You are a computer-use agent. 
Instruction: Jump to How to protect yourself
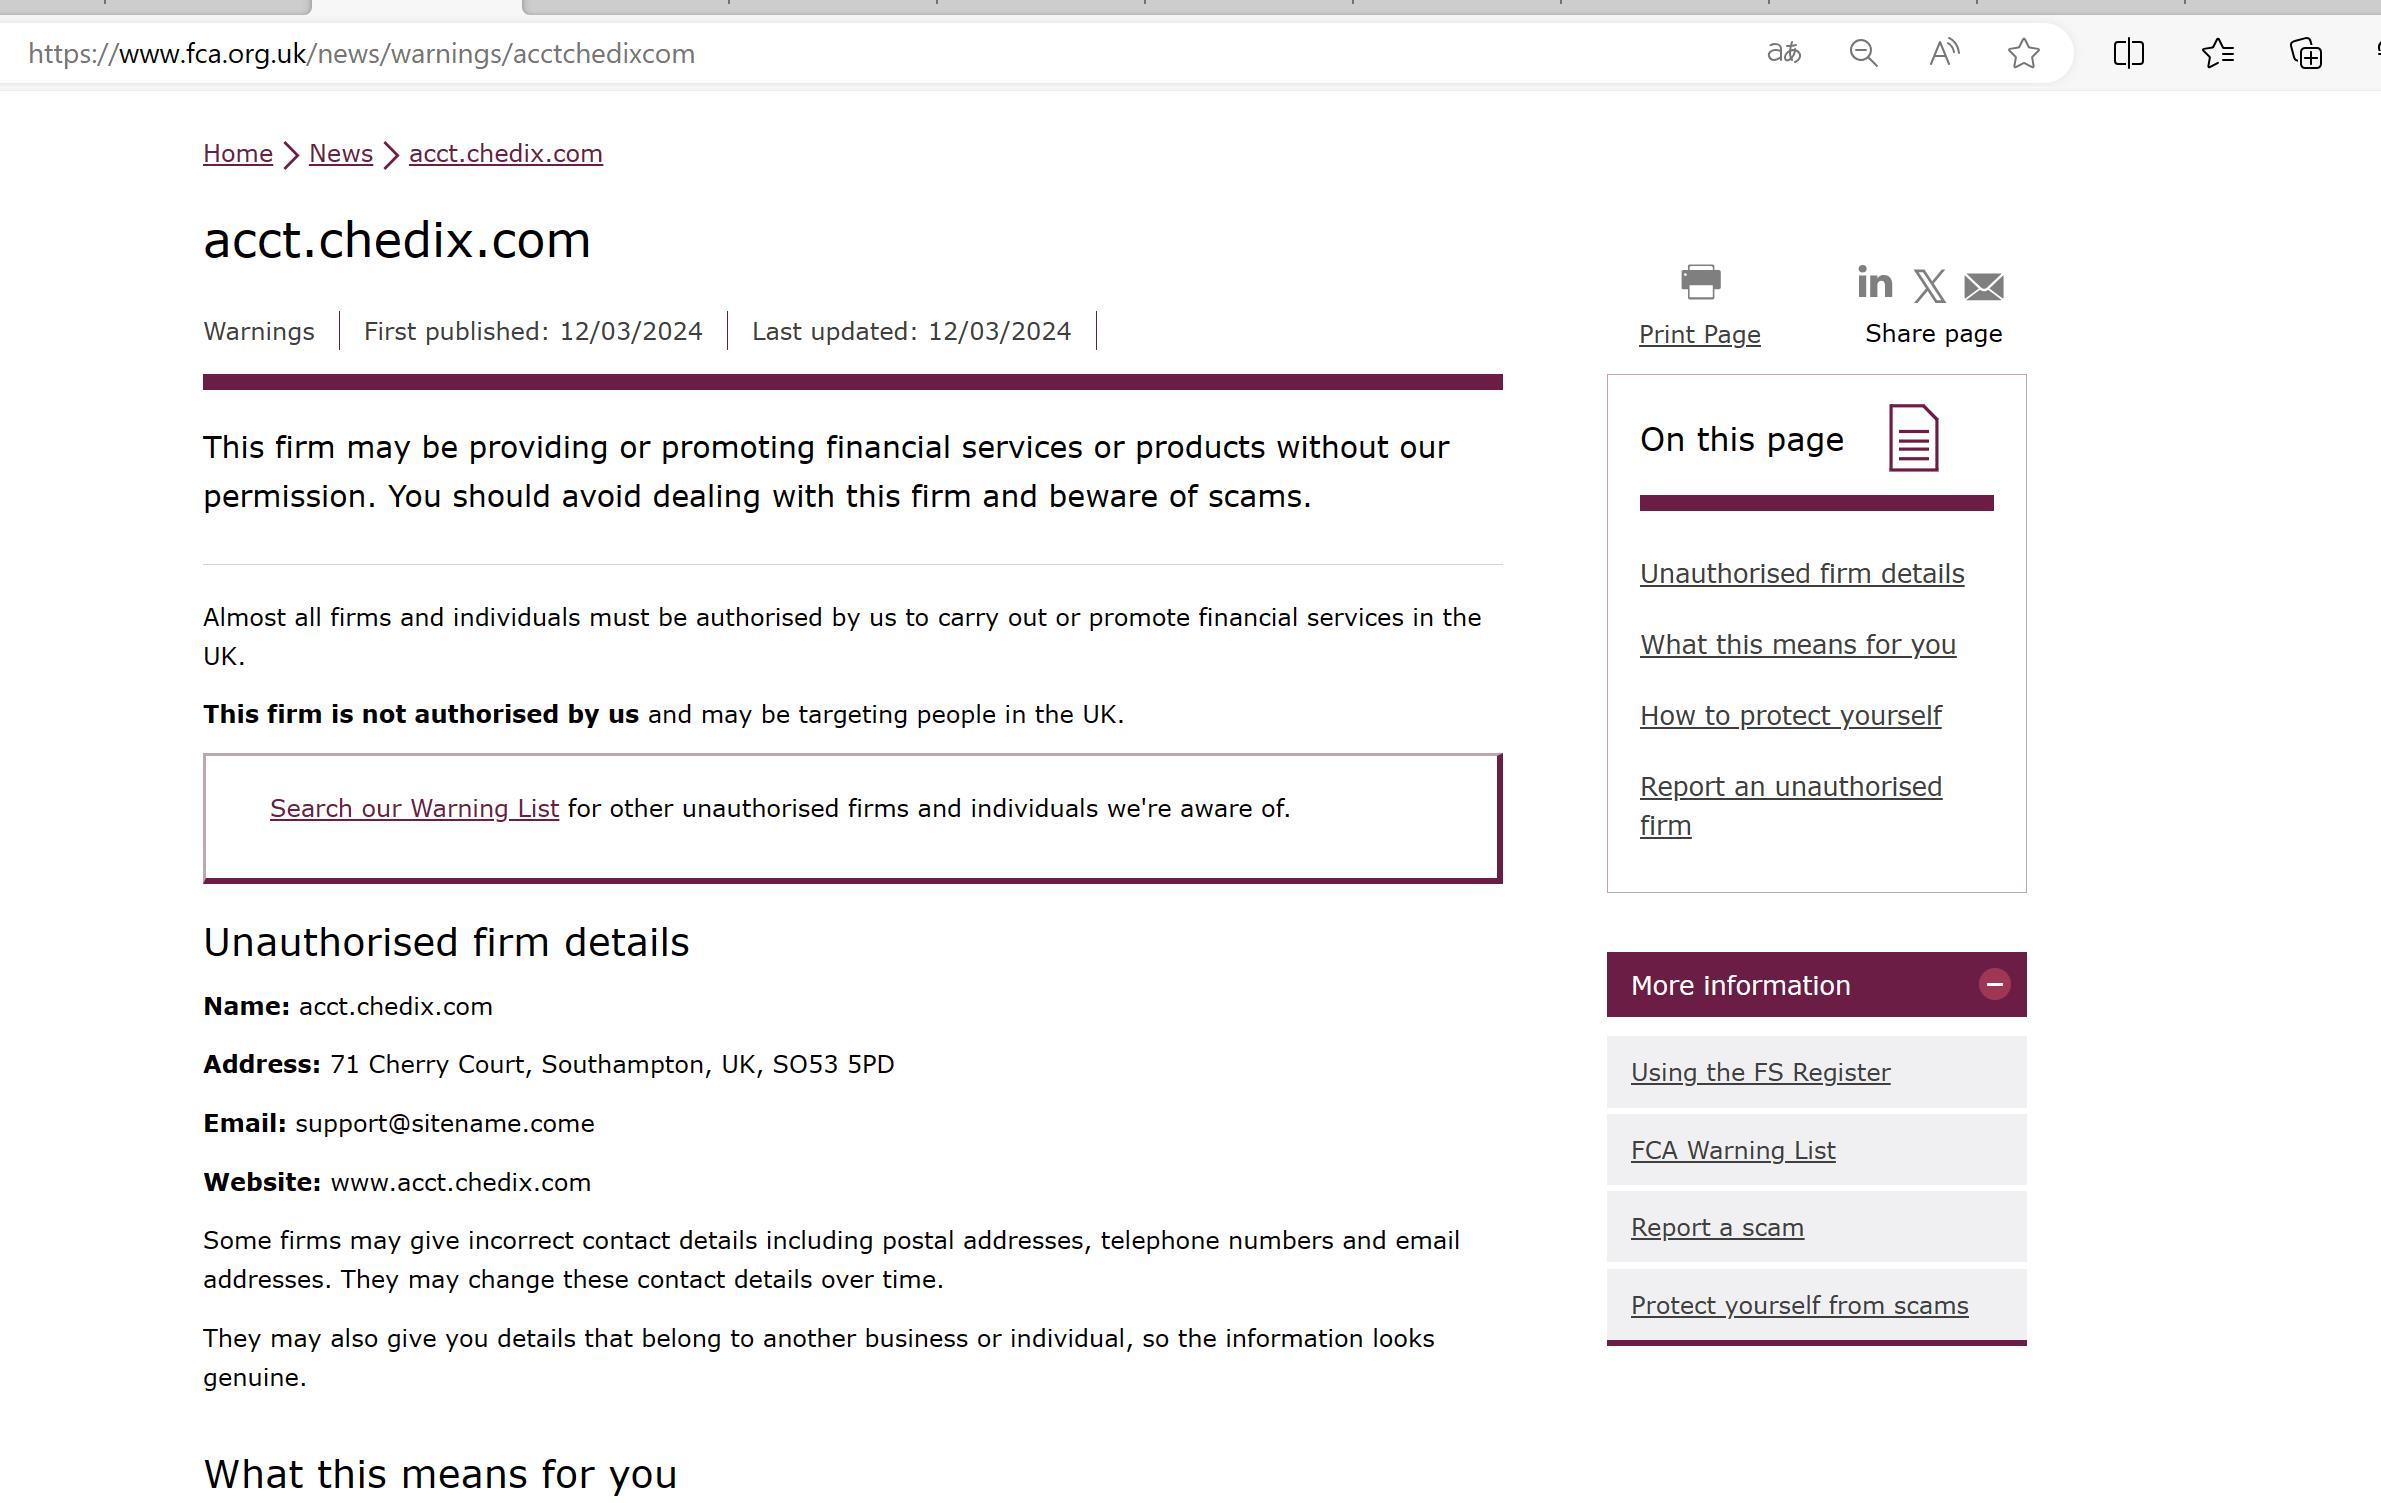coord(1790,716)
